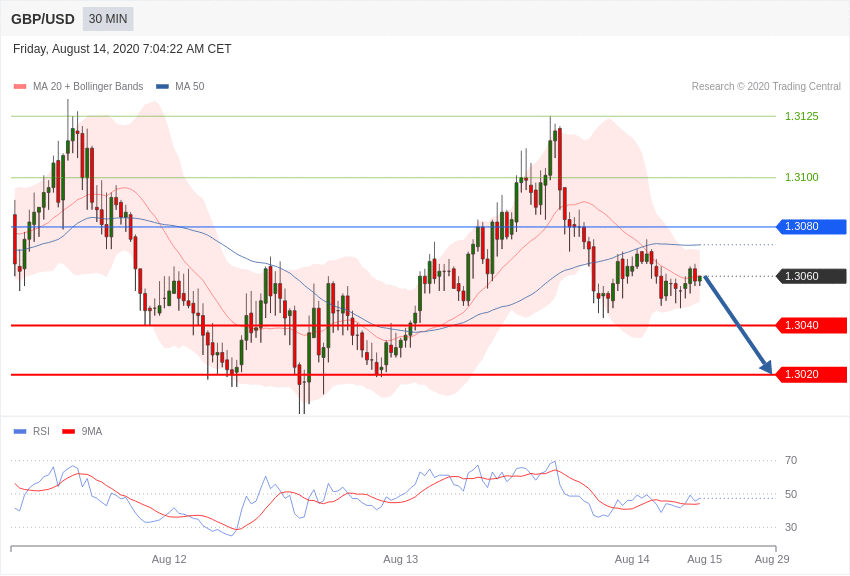Viewport: 850px width, 576px height.
Task: Click the black 1.3060 current price tag
Action: 812,276
